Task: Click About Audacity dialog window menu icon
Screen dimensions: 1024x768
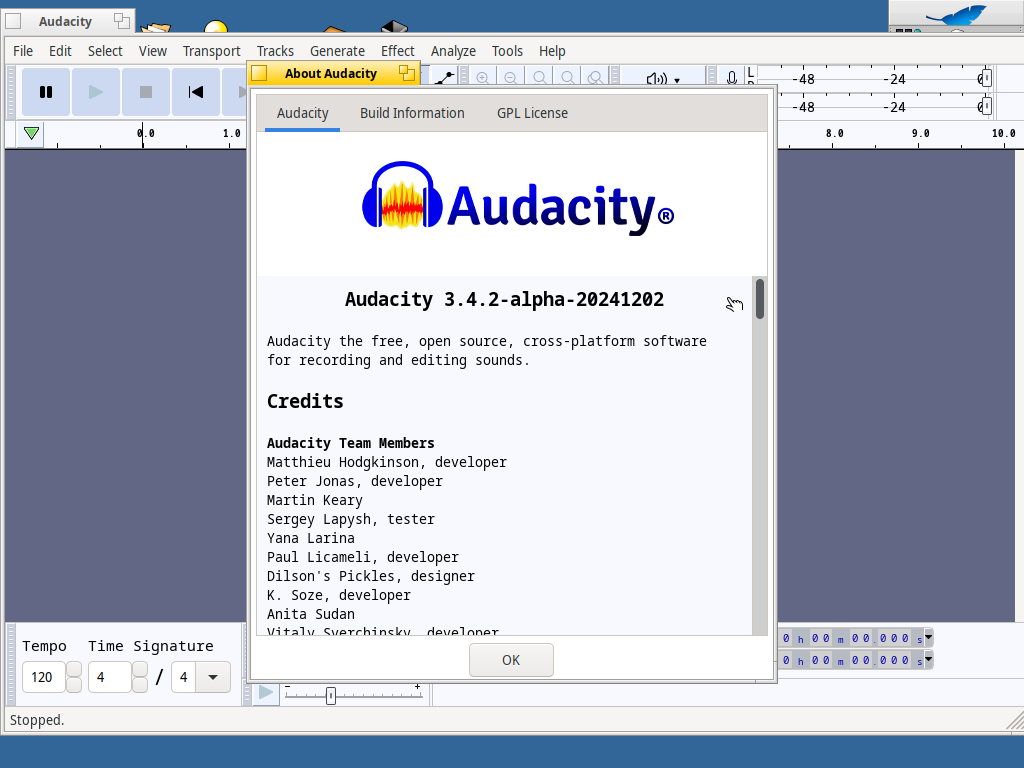Action: (x=259, y=73)
